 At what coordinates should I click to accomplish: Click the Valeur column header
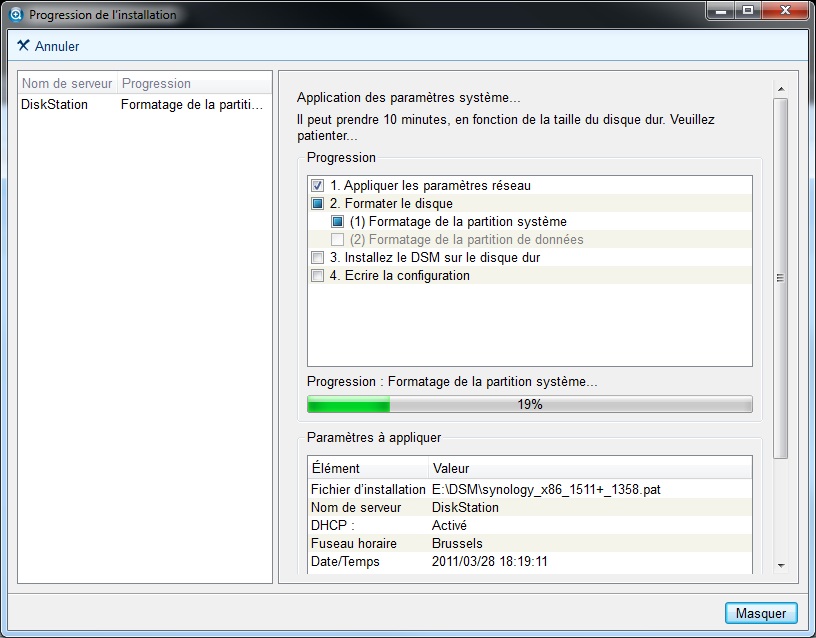coord(590,468)
